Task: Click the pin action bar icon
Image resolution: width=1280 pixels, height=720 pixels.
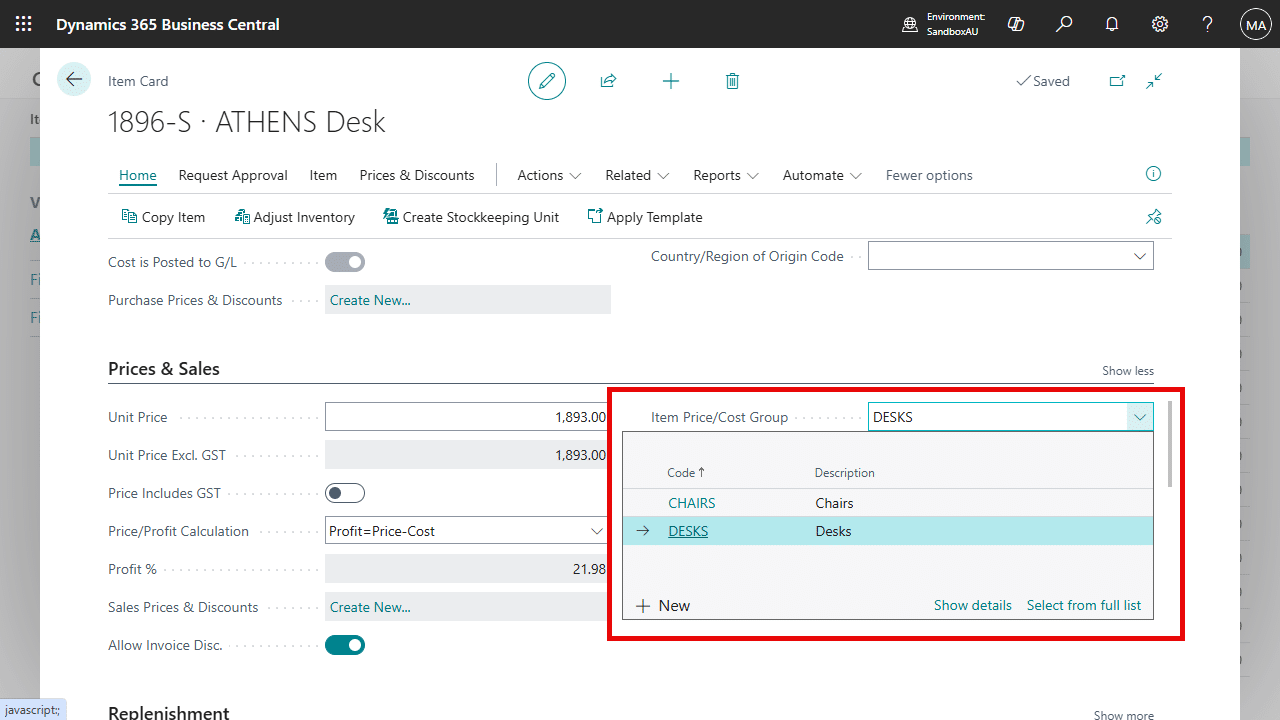Action: (1154, 217)
